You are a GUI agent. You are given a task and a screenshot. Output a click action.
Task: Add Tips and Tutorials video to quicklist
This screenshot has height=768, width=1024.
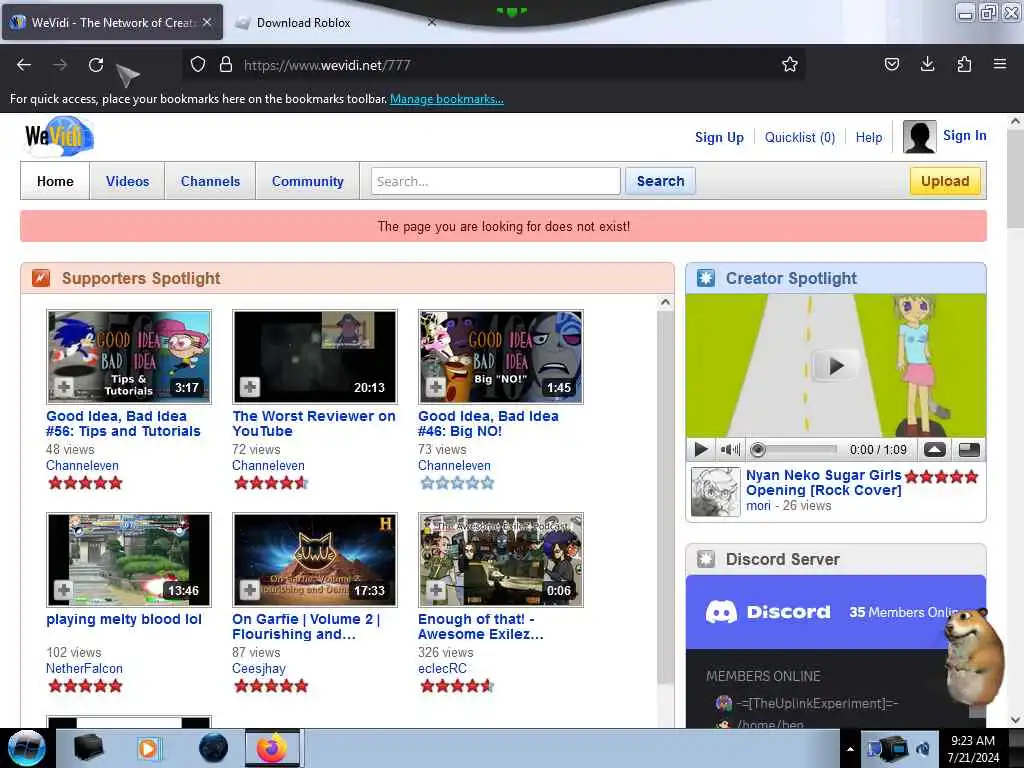(x=63, y=387)
